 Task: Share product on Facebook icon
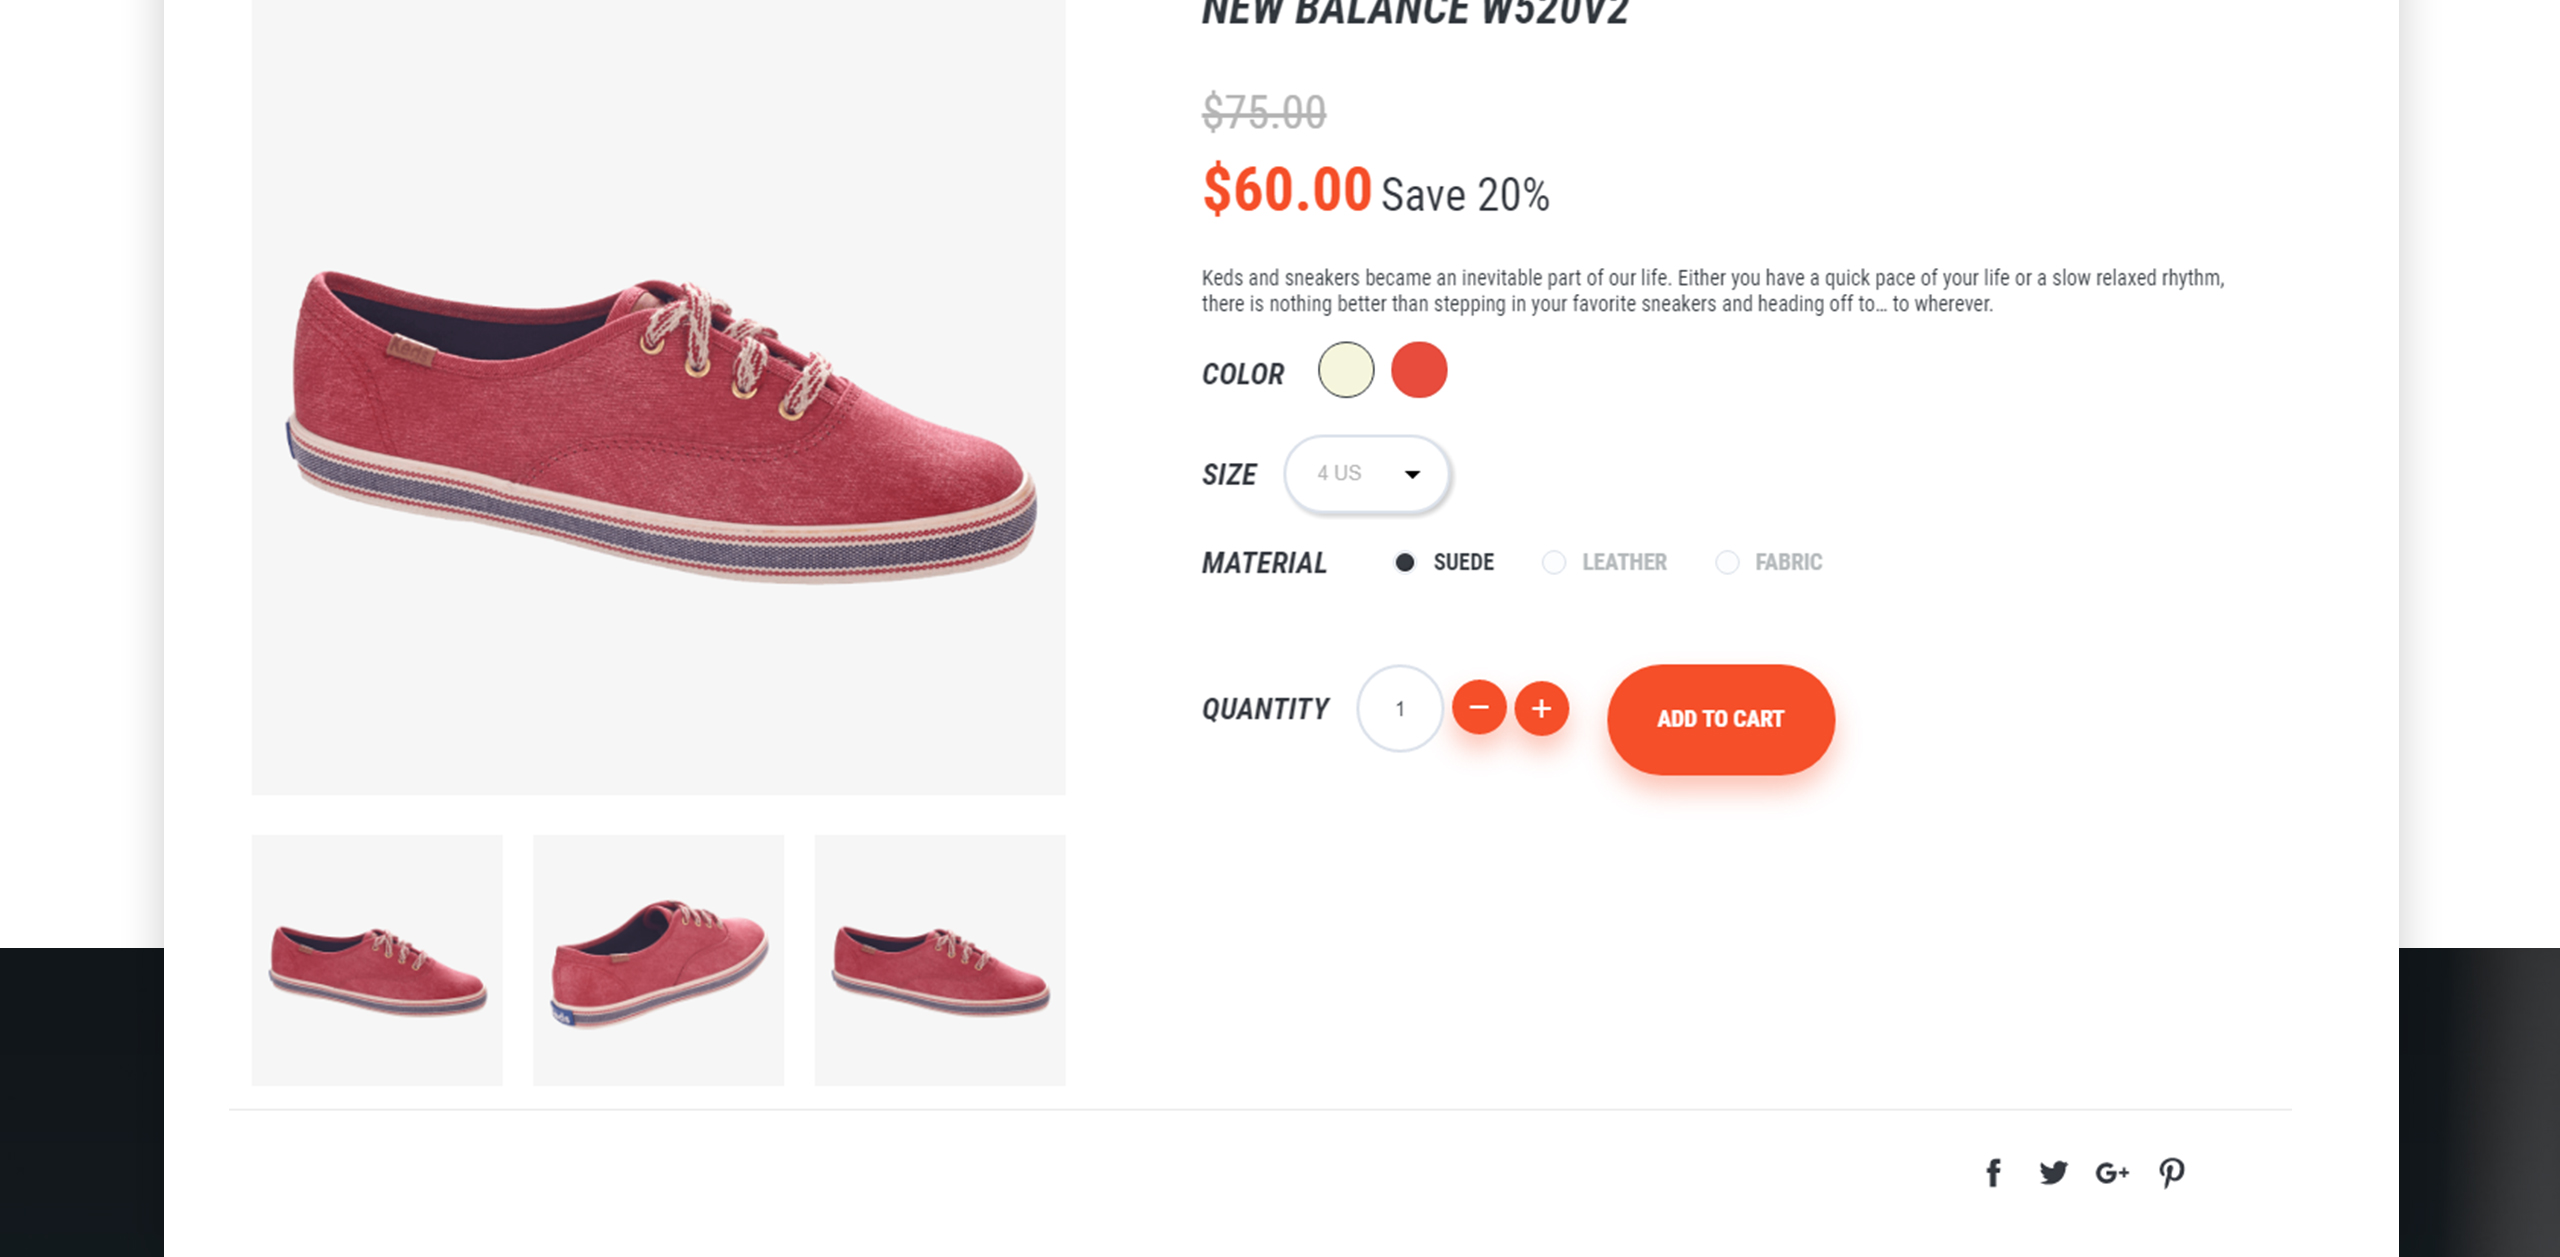click(x=1993, y=1173)
